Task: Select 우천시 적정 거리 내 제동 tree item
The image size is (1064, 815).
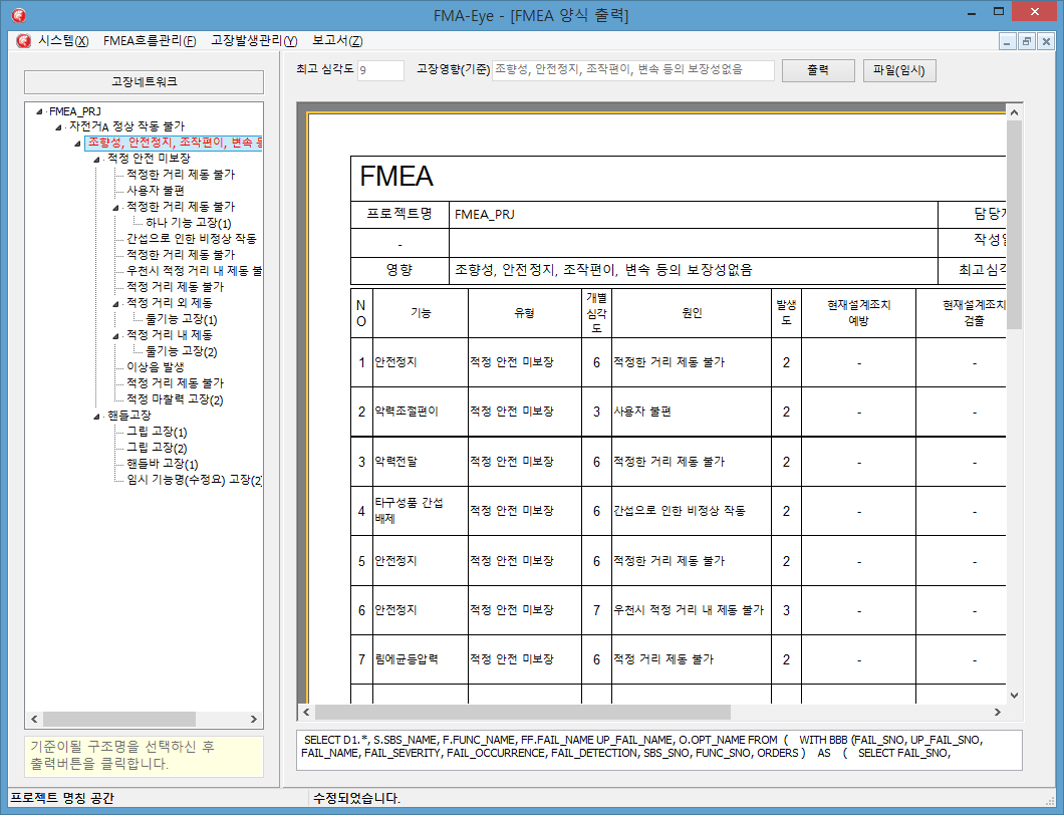Action: [193, 271]
